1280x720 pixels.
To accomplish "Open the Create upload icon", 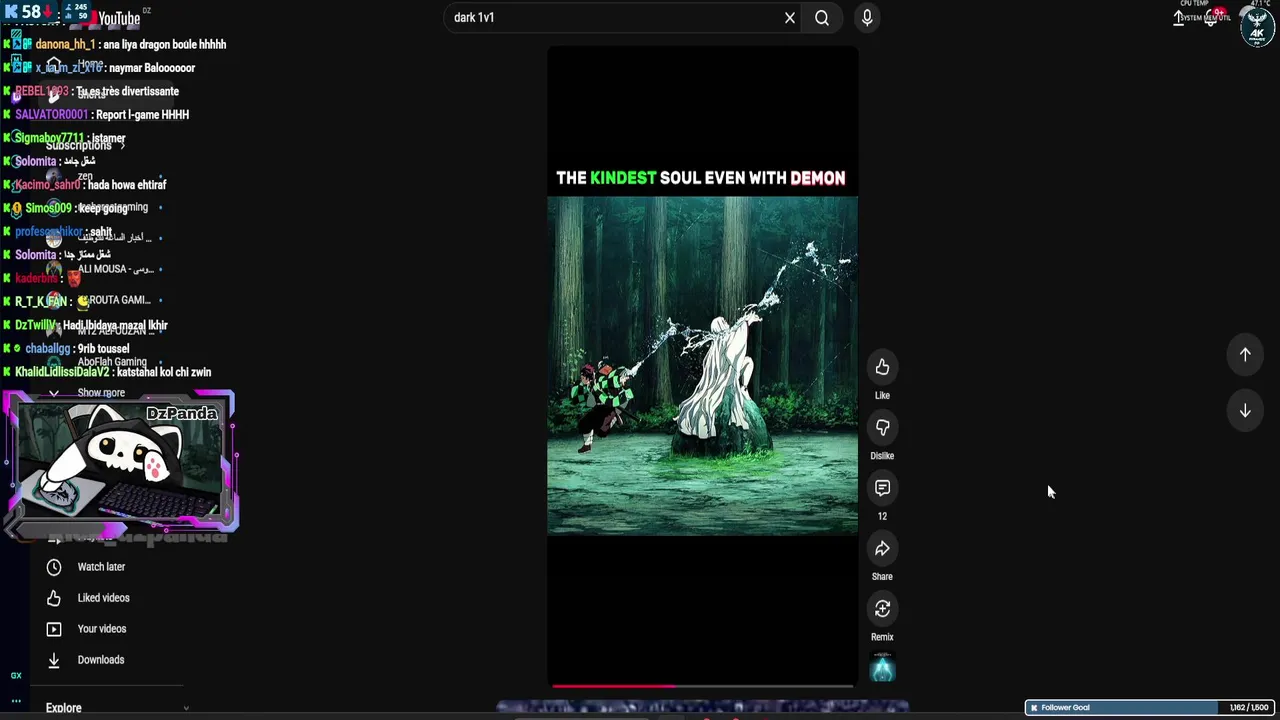I will [x=1180, y=18].
